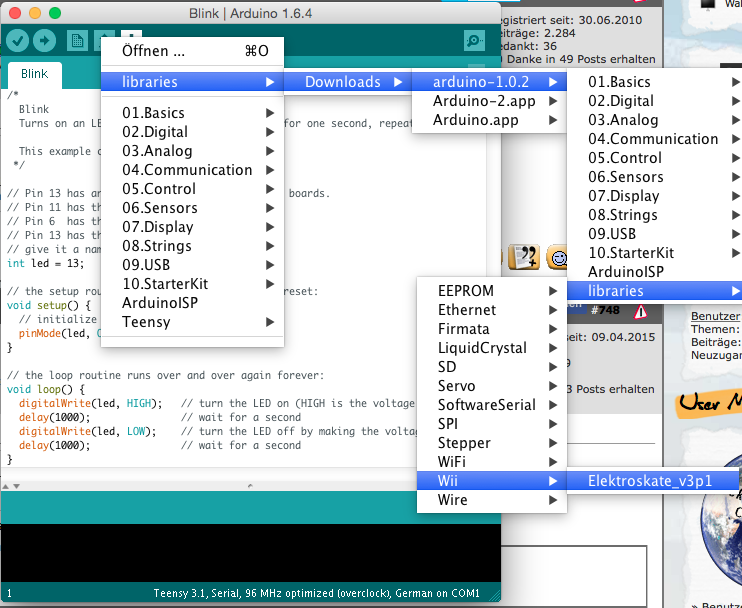742x608 pixels.
Task: Expand the arrow beside Downloads
Action: tap(398, 82)
